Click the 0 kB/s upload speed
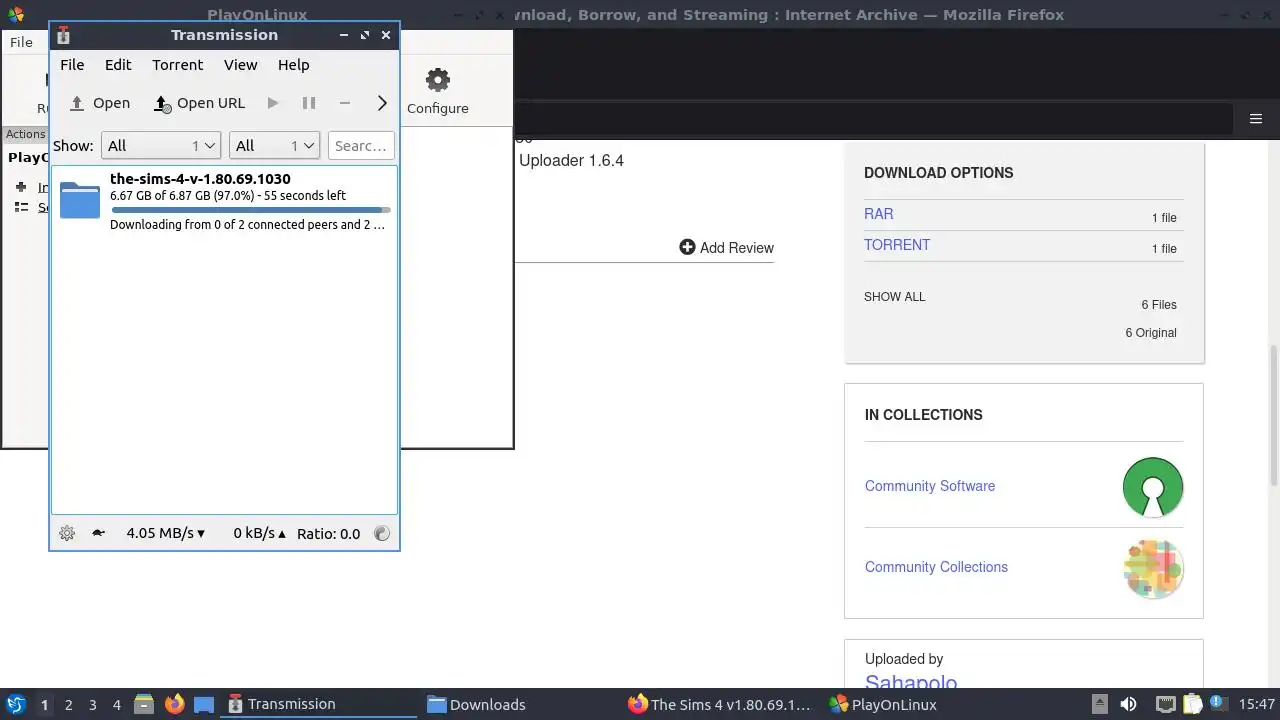 pos(259,533)
